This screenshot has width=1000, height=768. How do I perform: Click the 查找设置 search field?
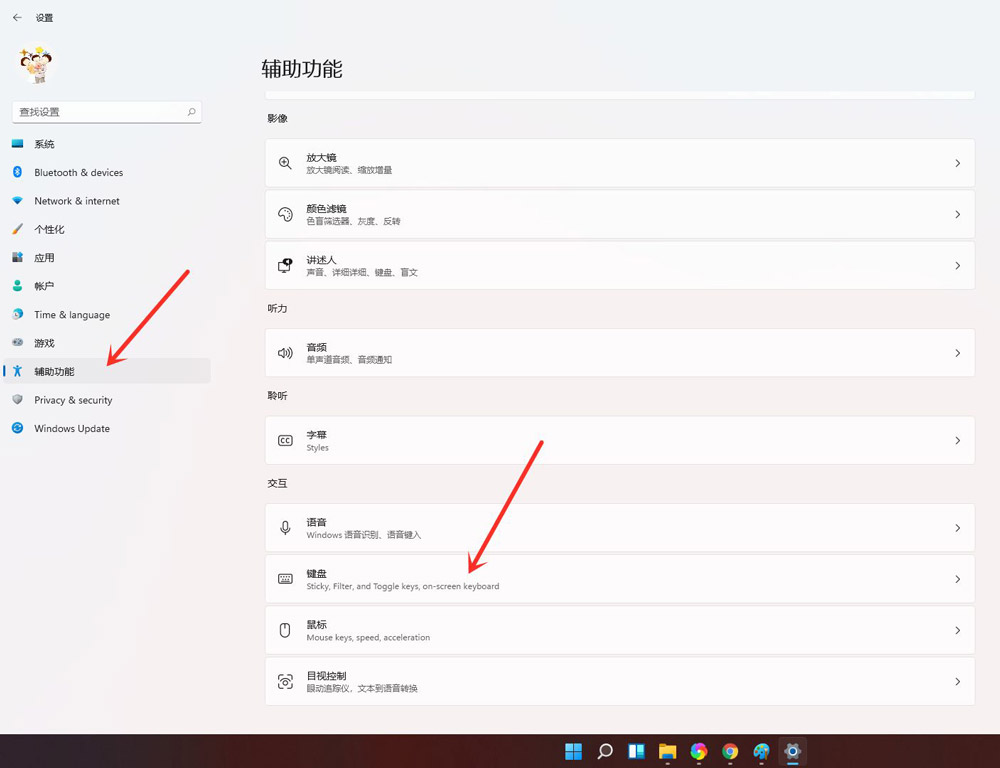(106, 111)
